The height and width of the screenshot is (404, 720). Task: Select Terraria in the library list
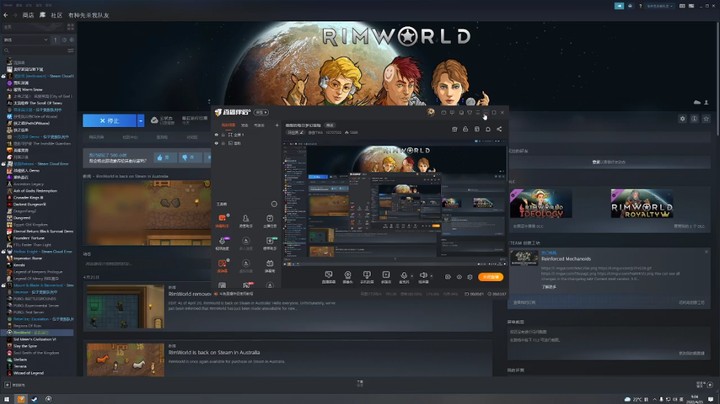click(x=20, y=366)
